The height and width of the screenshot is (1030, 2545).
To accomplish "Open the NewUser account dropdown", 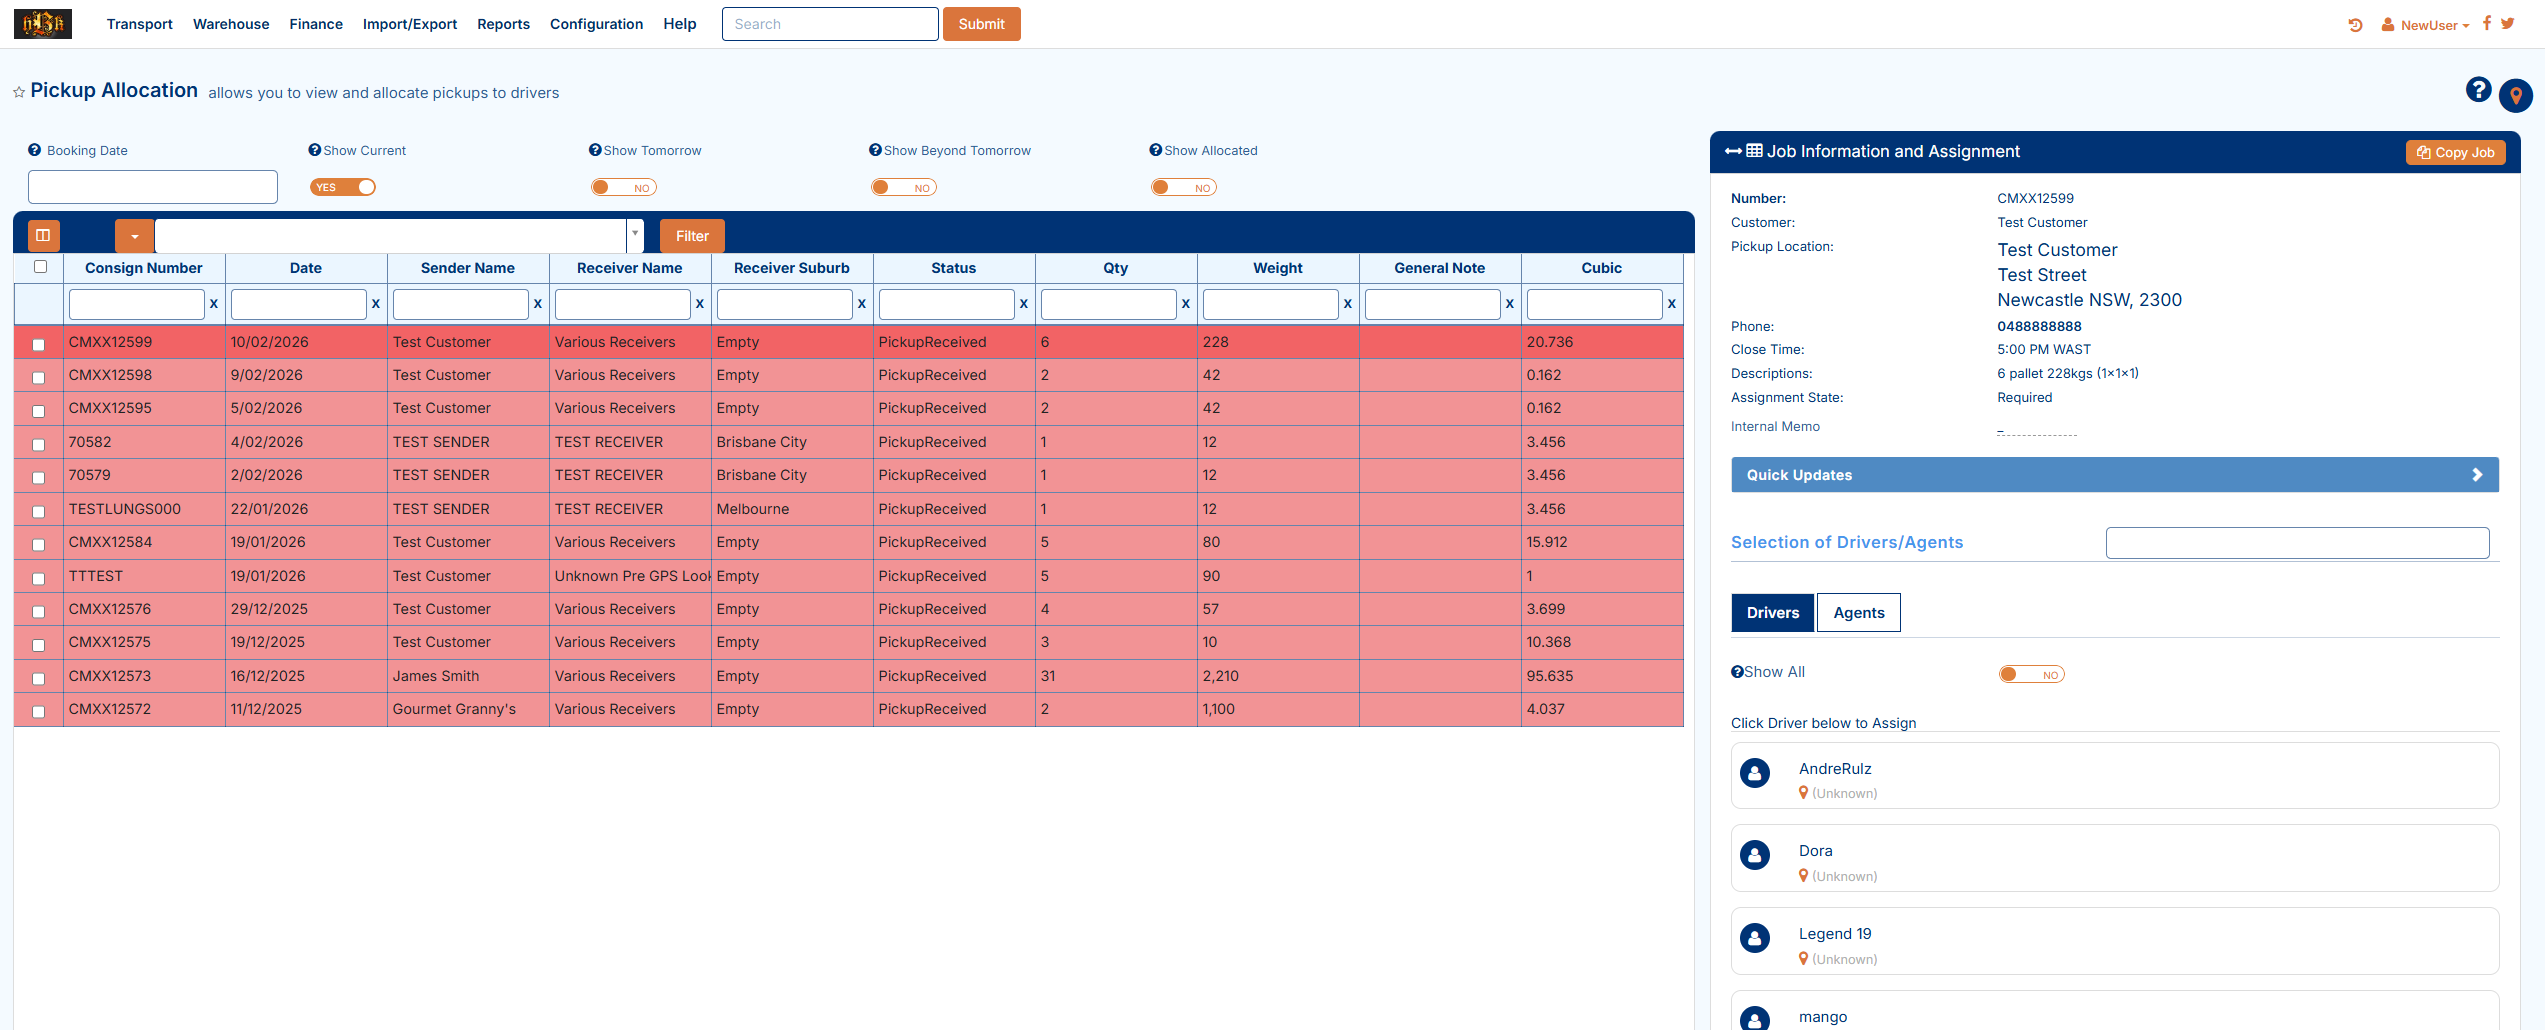I will tap(2426, 25).
